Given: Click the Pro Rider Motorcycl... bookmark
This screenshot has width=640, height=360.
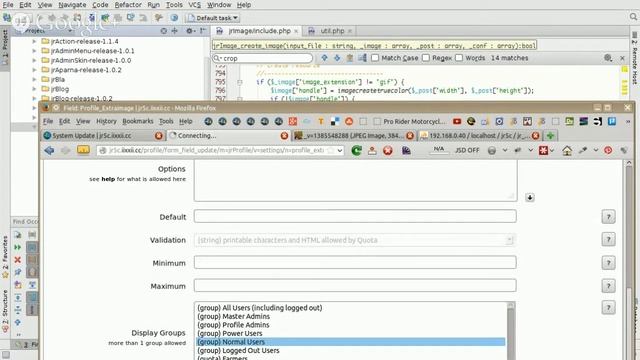Looking at the screenshot, I should click(x=410, y=121).
